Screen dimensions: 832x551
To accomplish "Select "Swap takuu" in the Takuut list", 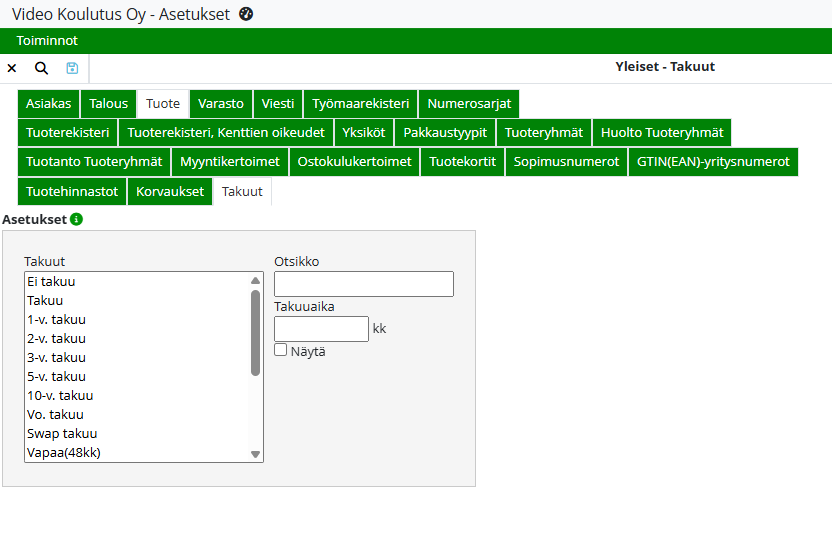I will pyautogui.click(x=62, y=434).
